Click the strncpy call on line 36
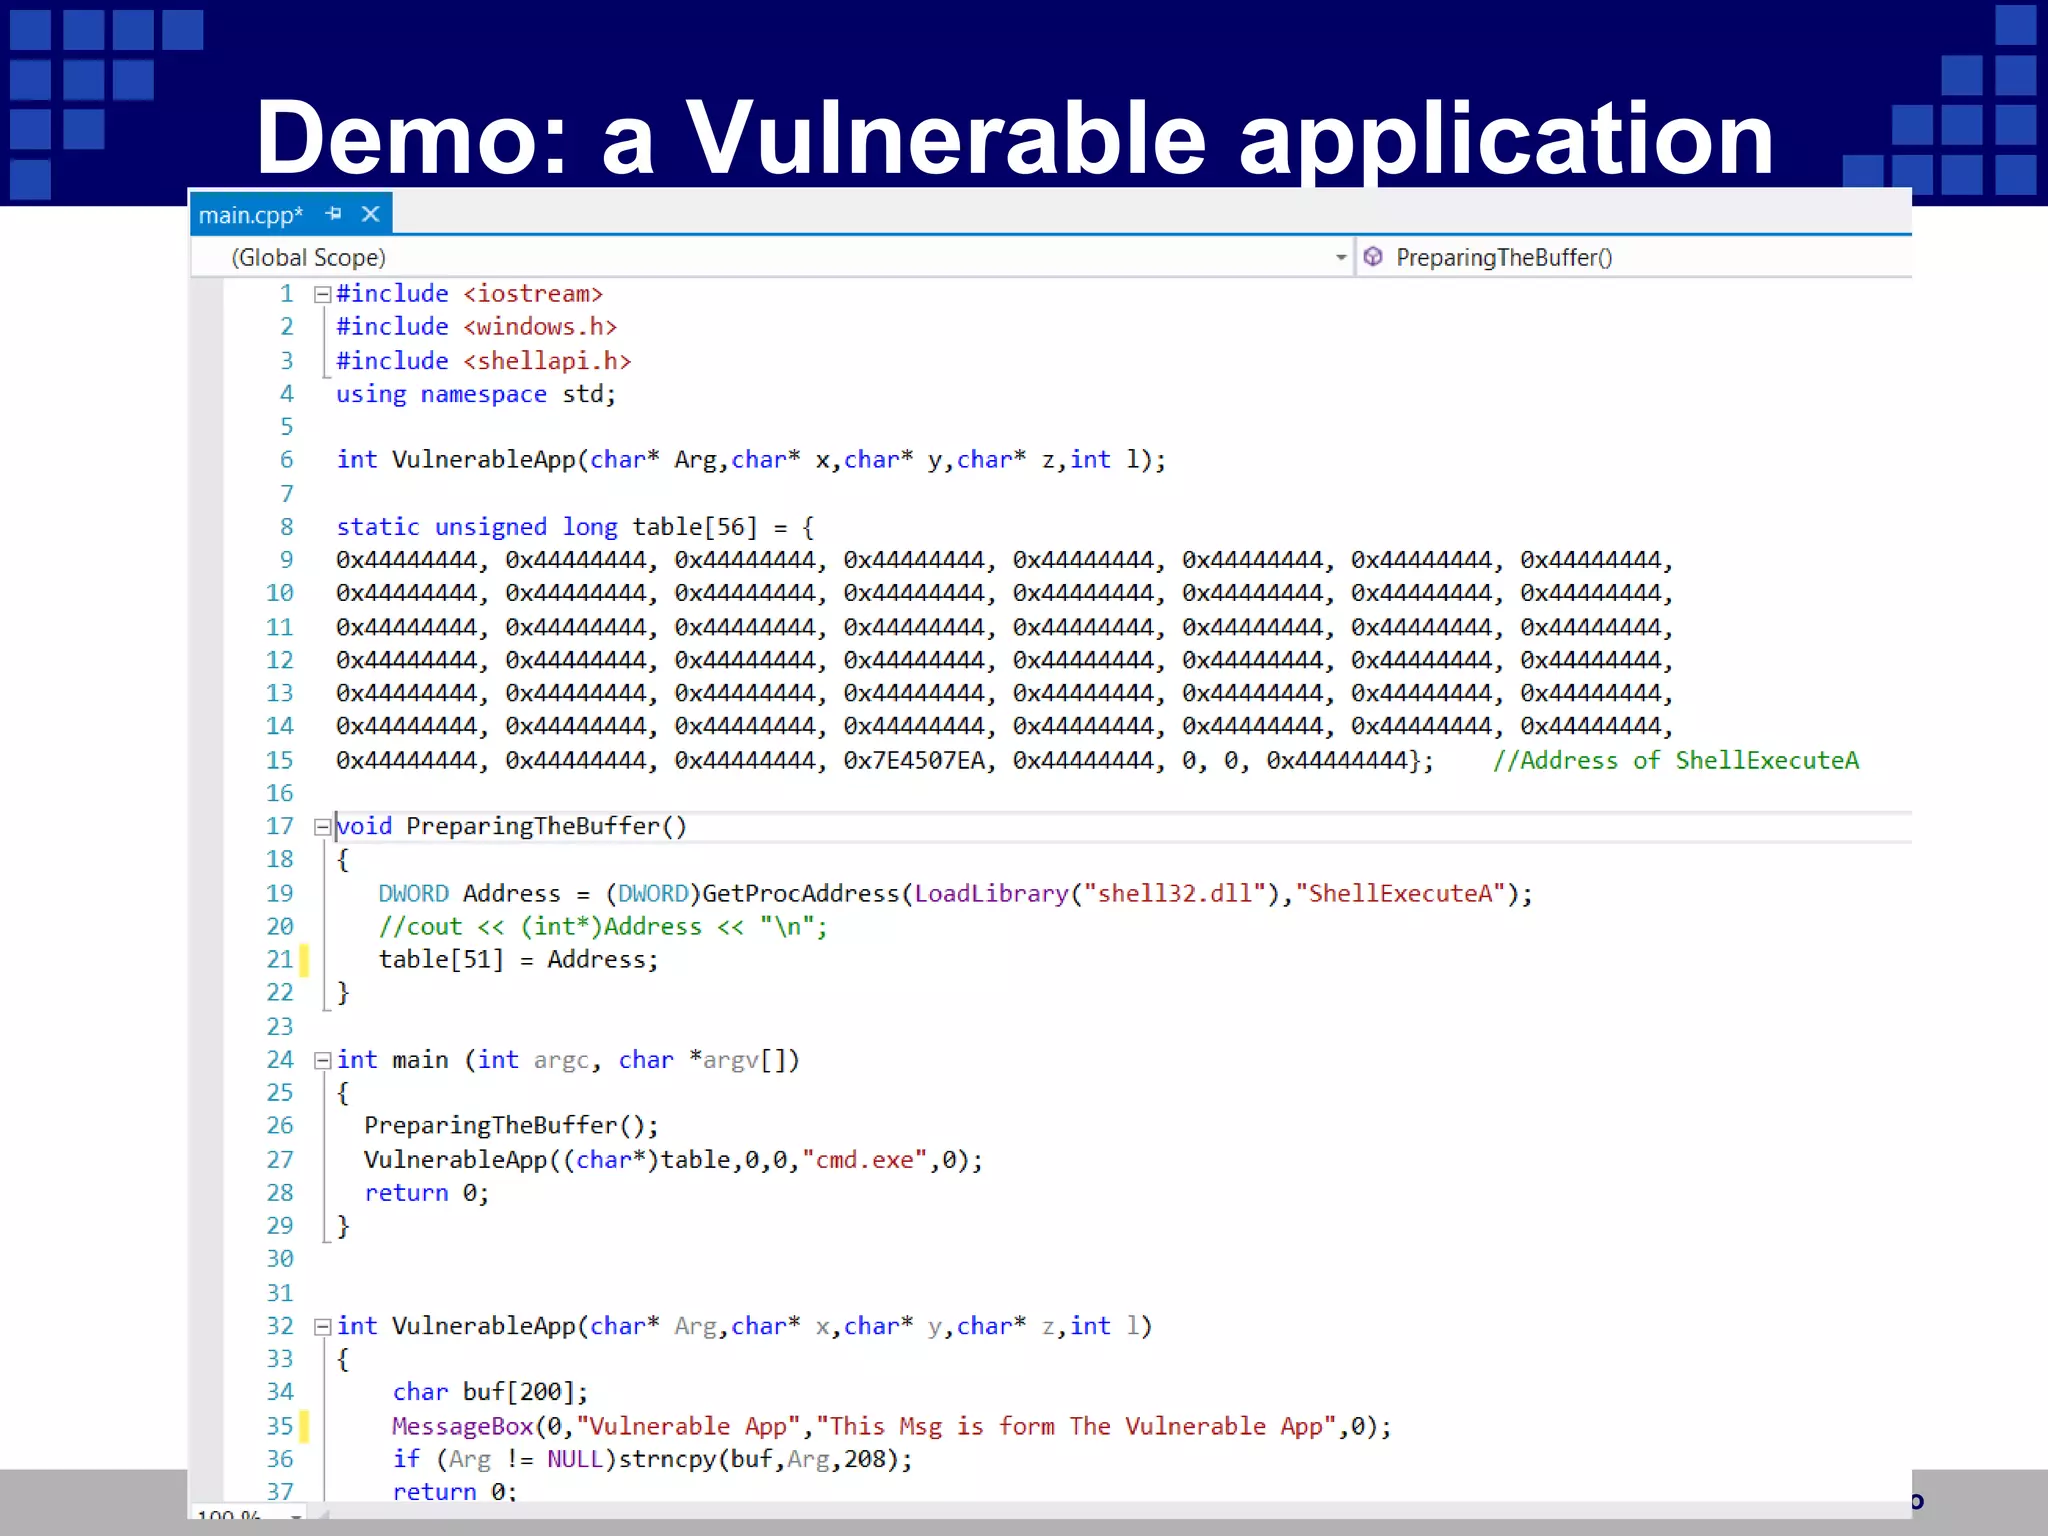2048x1536 pixels. pos(765,1460)
